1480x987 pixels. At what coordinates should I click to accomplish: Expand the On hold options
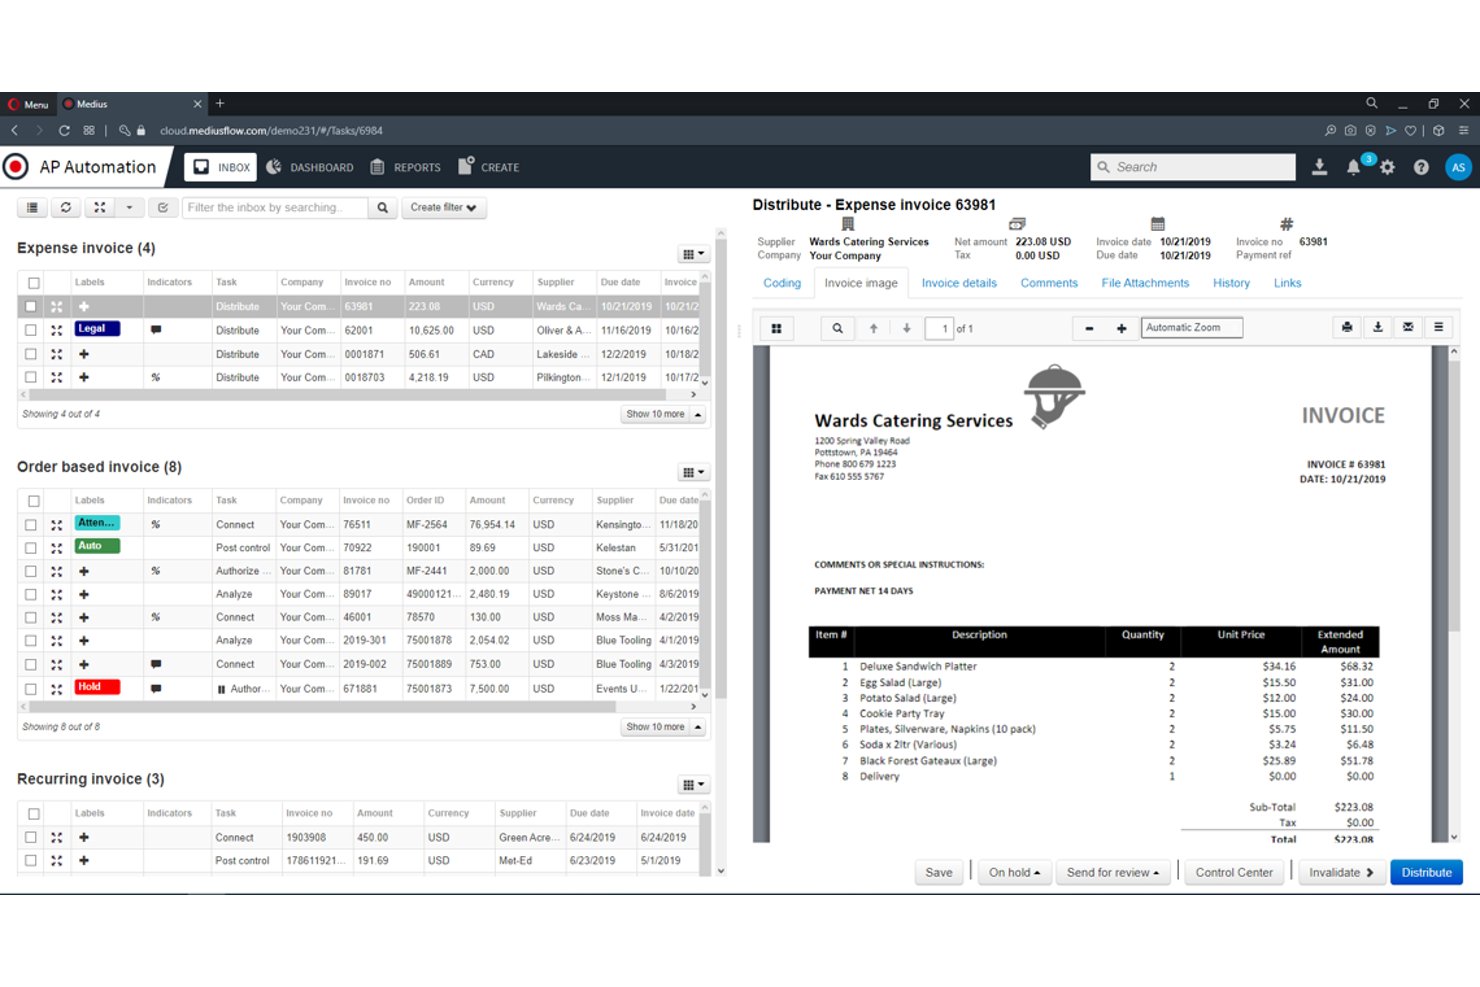pos(1014,873)
